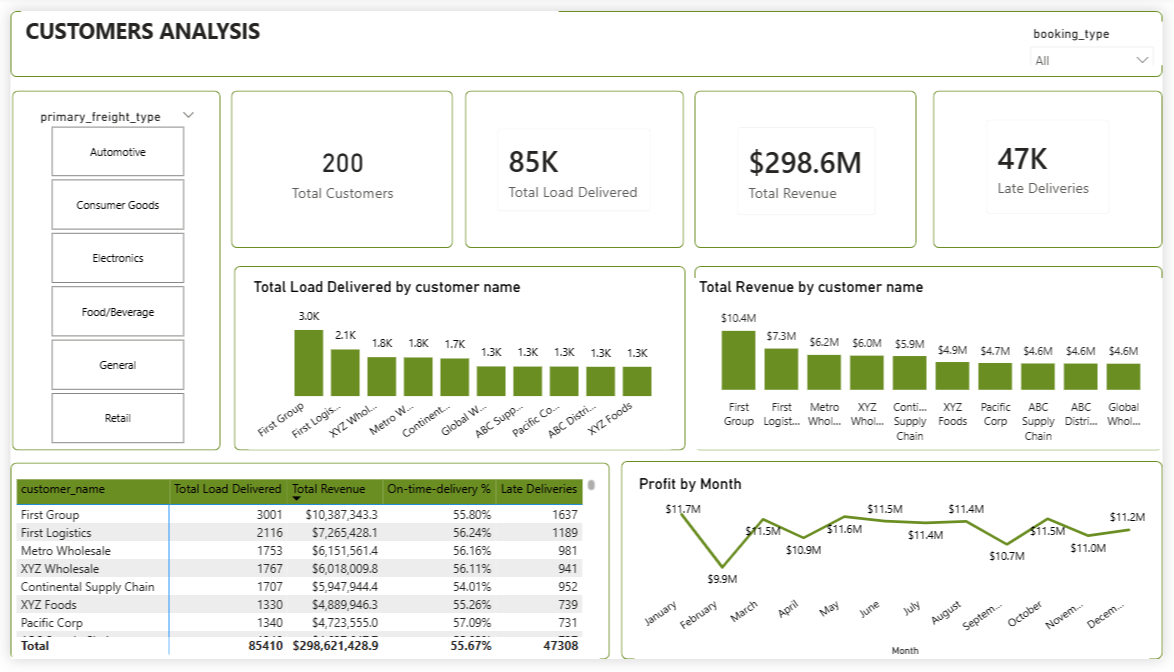The height and width of the screenshot is (672, 1174).
Task: Select the XYZ Foods table row
Action: pyautogui.click(x=299, y=605)
